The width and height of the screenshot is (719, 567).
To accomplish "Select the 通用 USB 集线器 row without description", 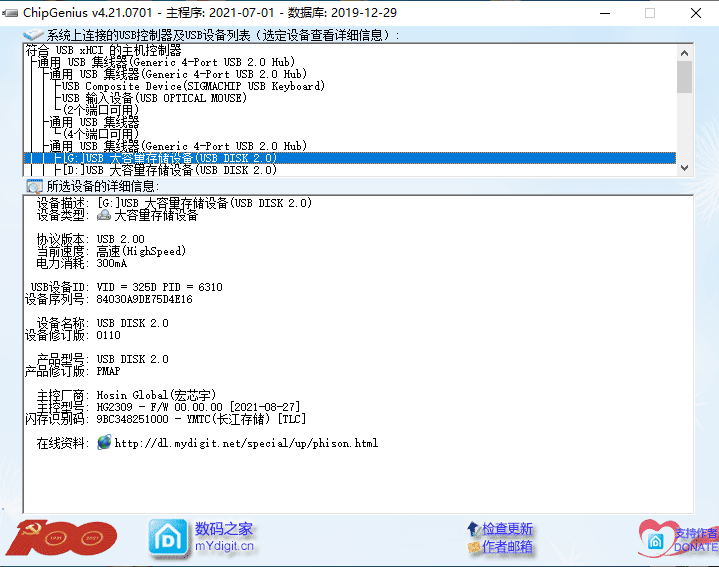I will click(94, 122).
